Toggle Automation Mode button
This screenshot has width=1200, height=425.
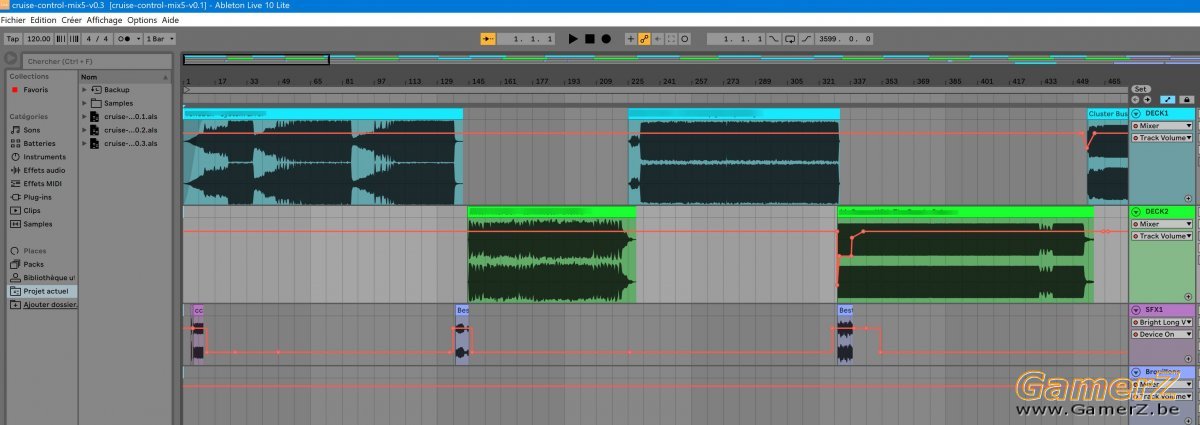pyautogui.click(x=1167, y=99)
